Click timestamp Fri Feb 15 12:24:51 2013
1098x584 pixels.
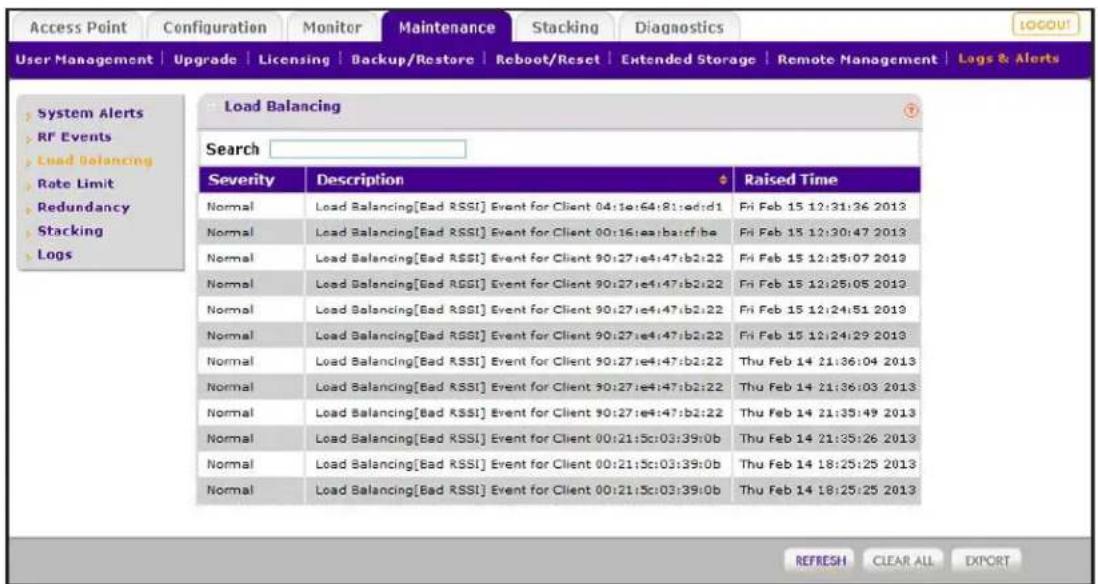click(823, 310)
